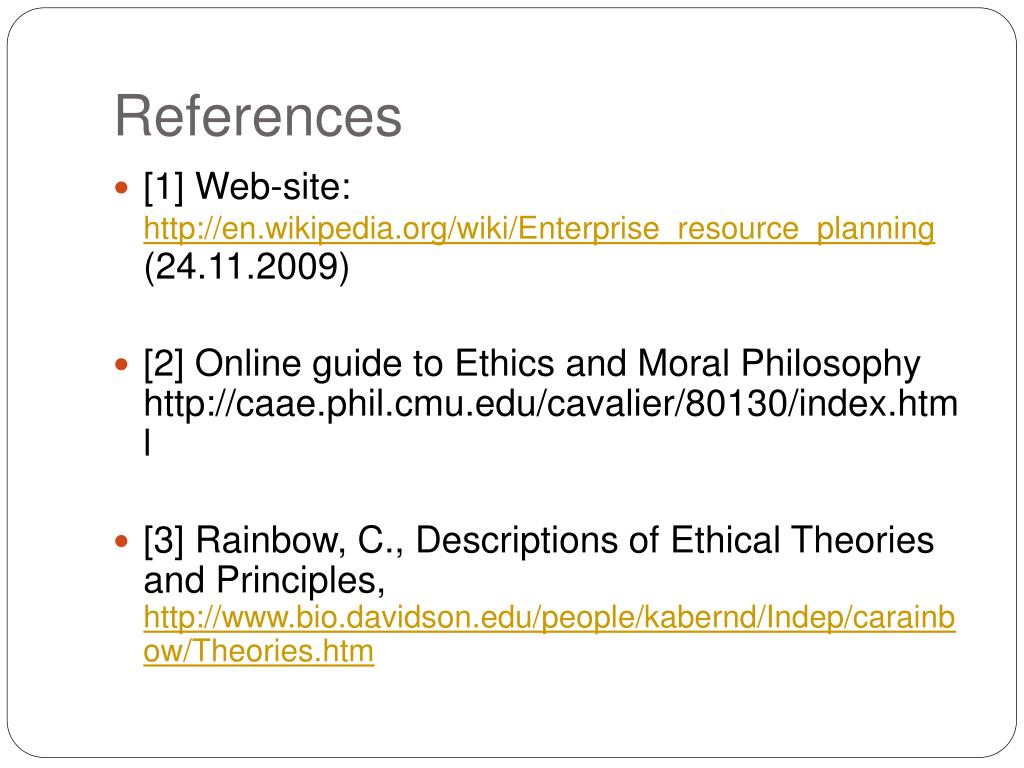The width and height of the screenshot is (1024, 768).
Task: Select the author name Rainbow
Action: click(268, 541)
